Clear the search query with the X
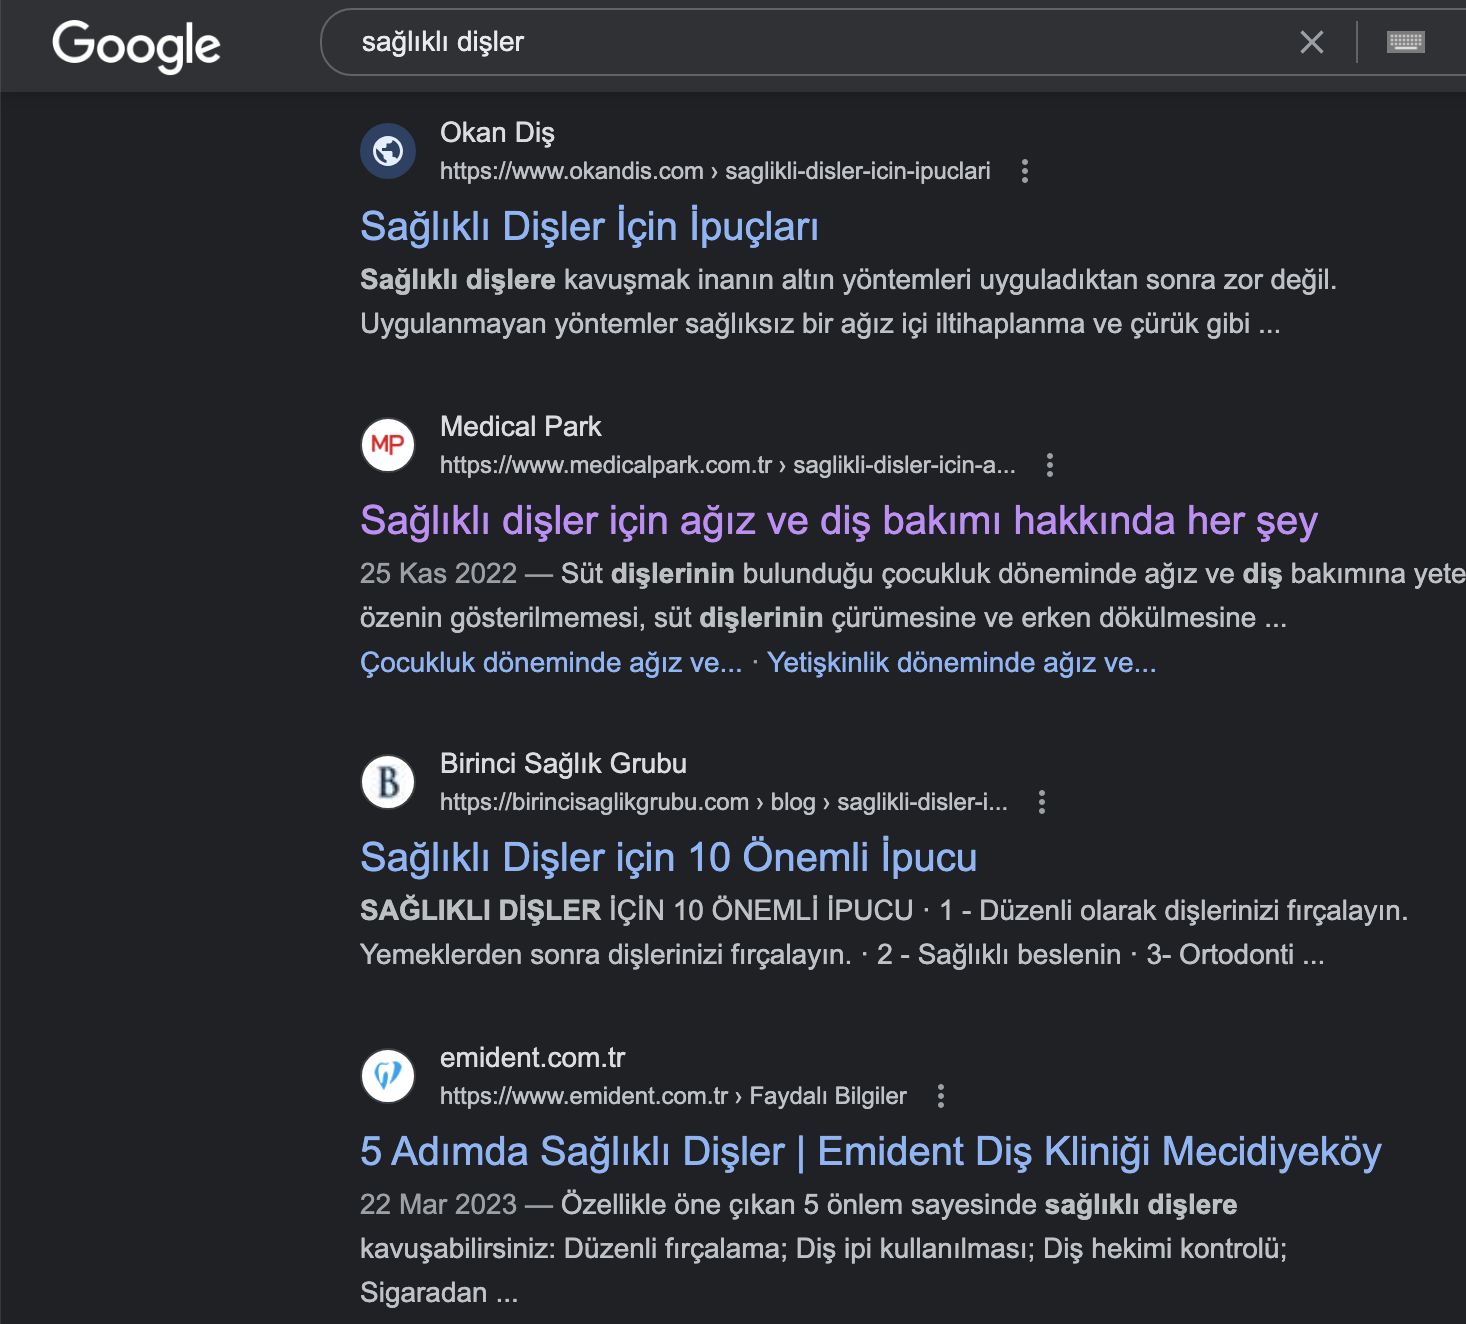 1311,42
